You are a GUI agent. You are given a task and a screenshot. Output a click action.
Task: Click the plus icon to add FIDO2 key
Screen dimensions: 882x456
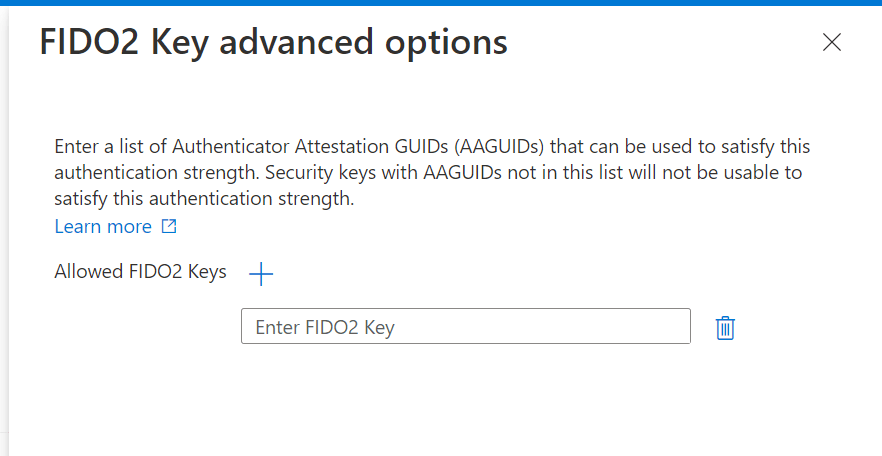click(x=261, y=273)
